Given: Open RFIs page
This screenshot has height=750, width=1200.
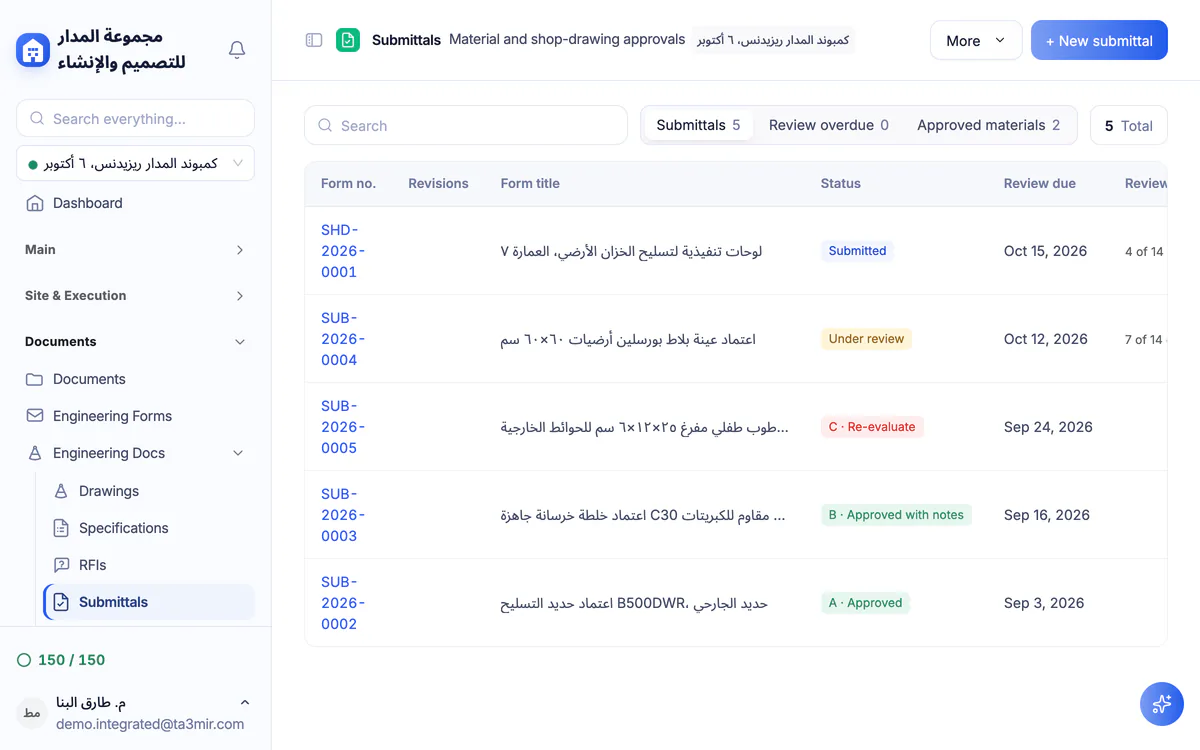Looking at the screenshot, I should (149, 565).
